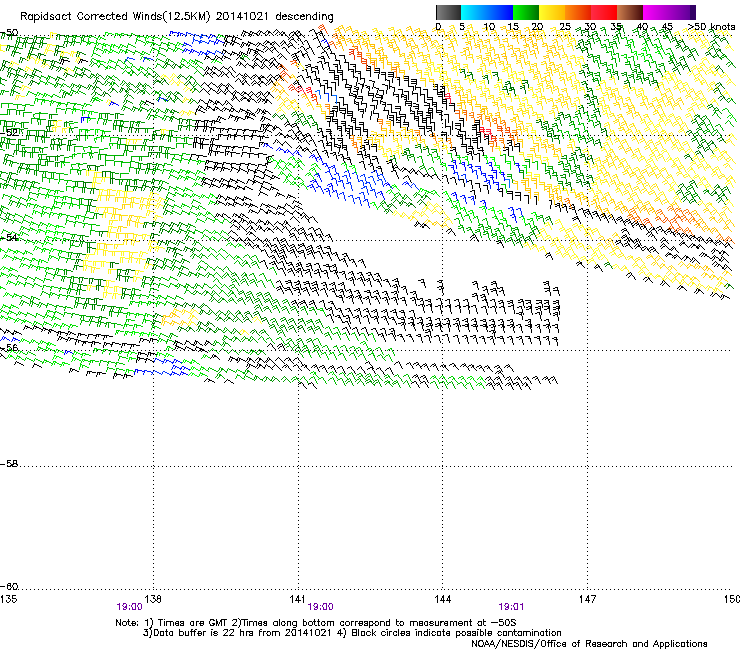The height and width of the screenshot is (650, 740).
Task: Click the 141 longitude axis label
Action: pyautogui.click(x=298, y=599)
